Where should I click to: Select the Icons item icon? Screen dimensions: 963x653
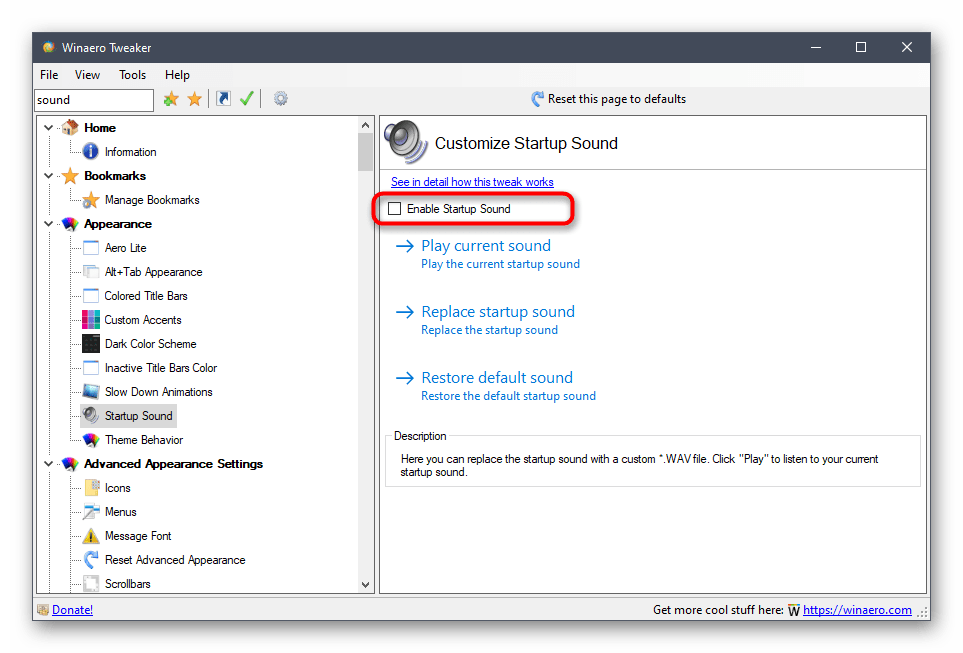click(91, 488)
